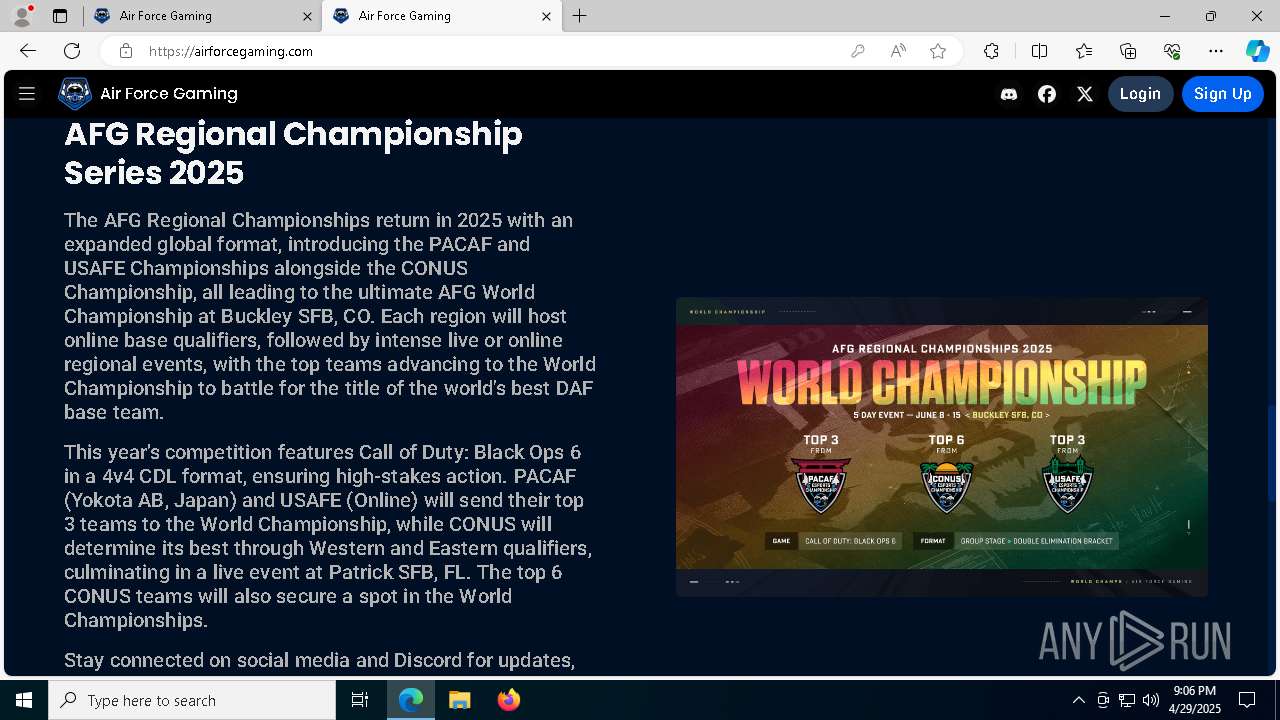Click the Air Force Gaming logo
Screen dimensions: 1280x720
coord(75,94)
